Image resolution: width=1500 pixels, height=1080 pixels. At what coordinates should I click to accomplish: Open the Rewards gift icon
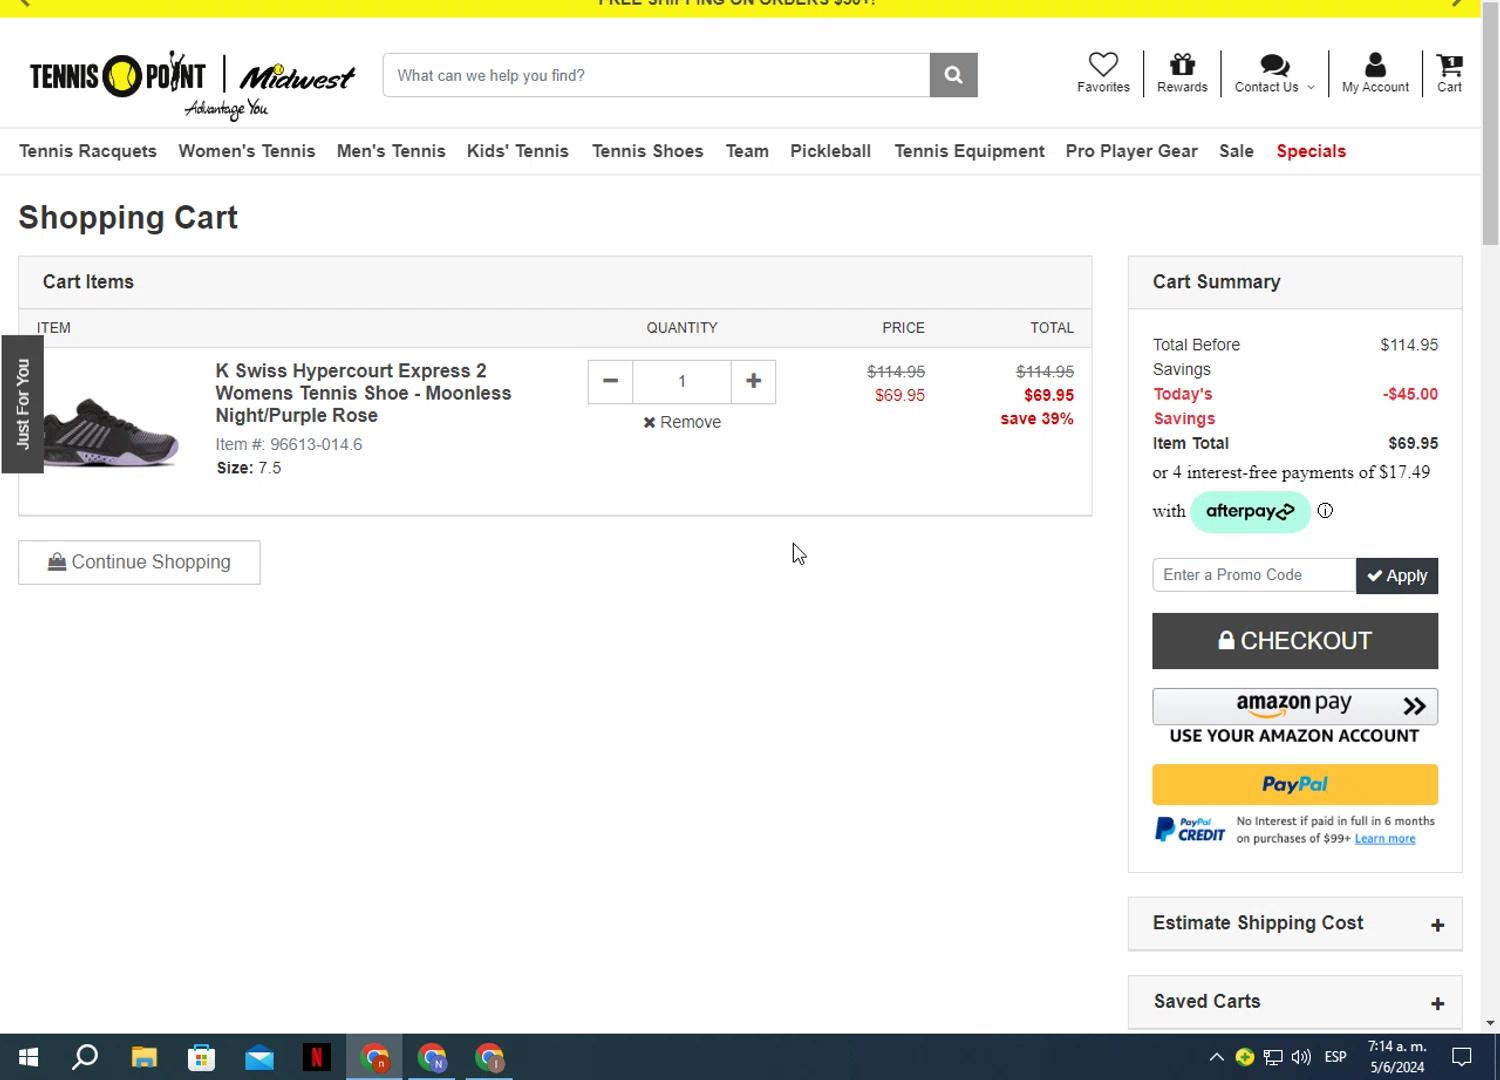point(1182,72)
